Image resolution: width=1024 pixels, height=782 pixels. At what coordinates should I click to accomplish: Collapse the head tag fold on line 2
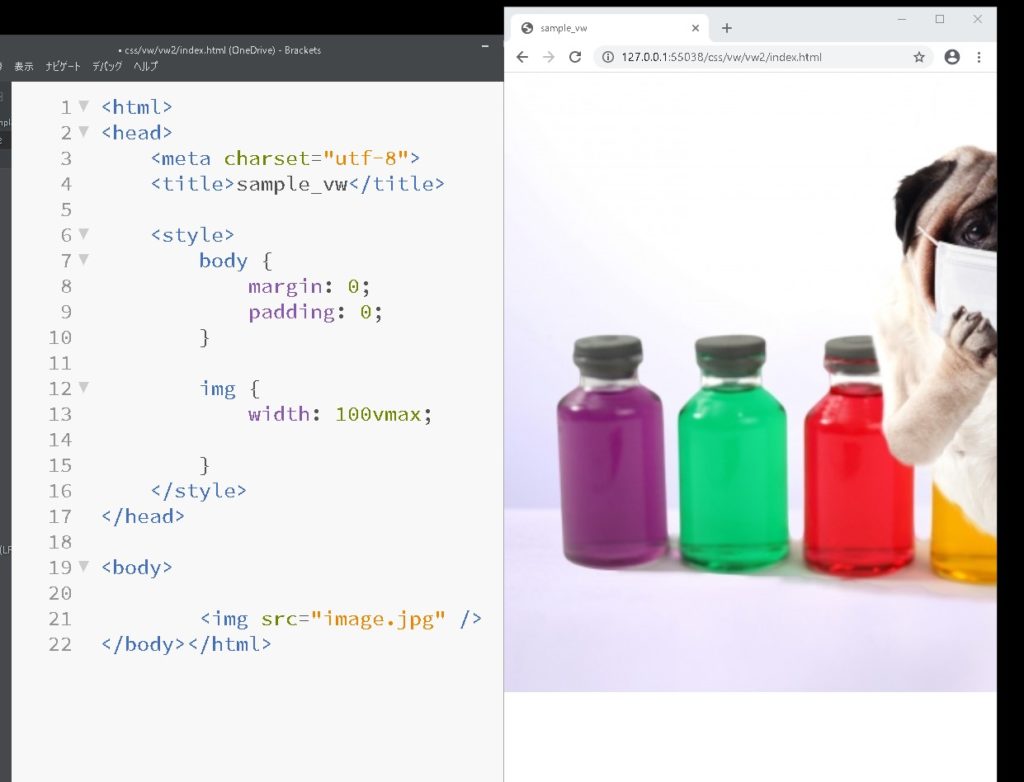[84, 132]
